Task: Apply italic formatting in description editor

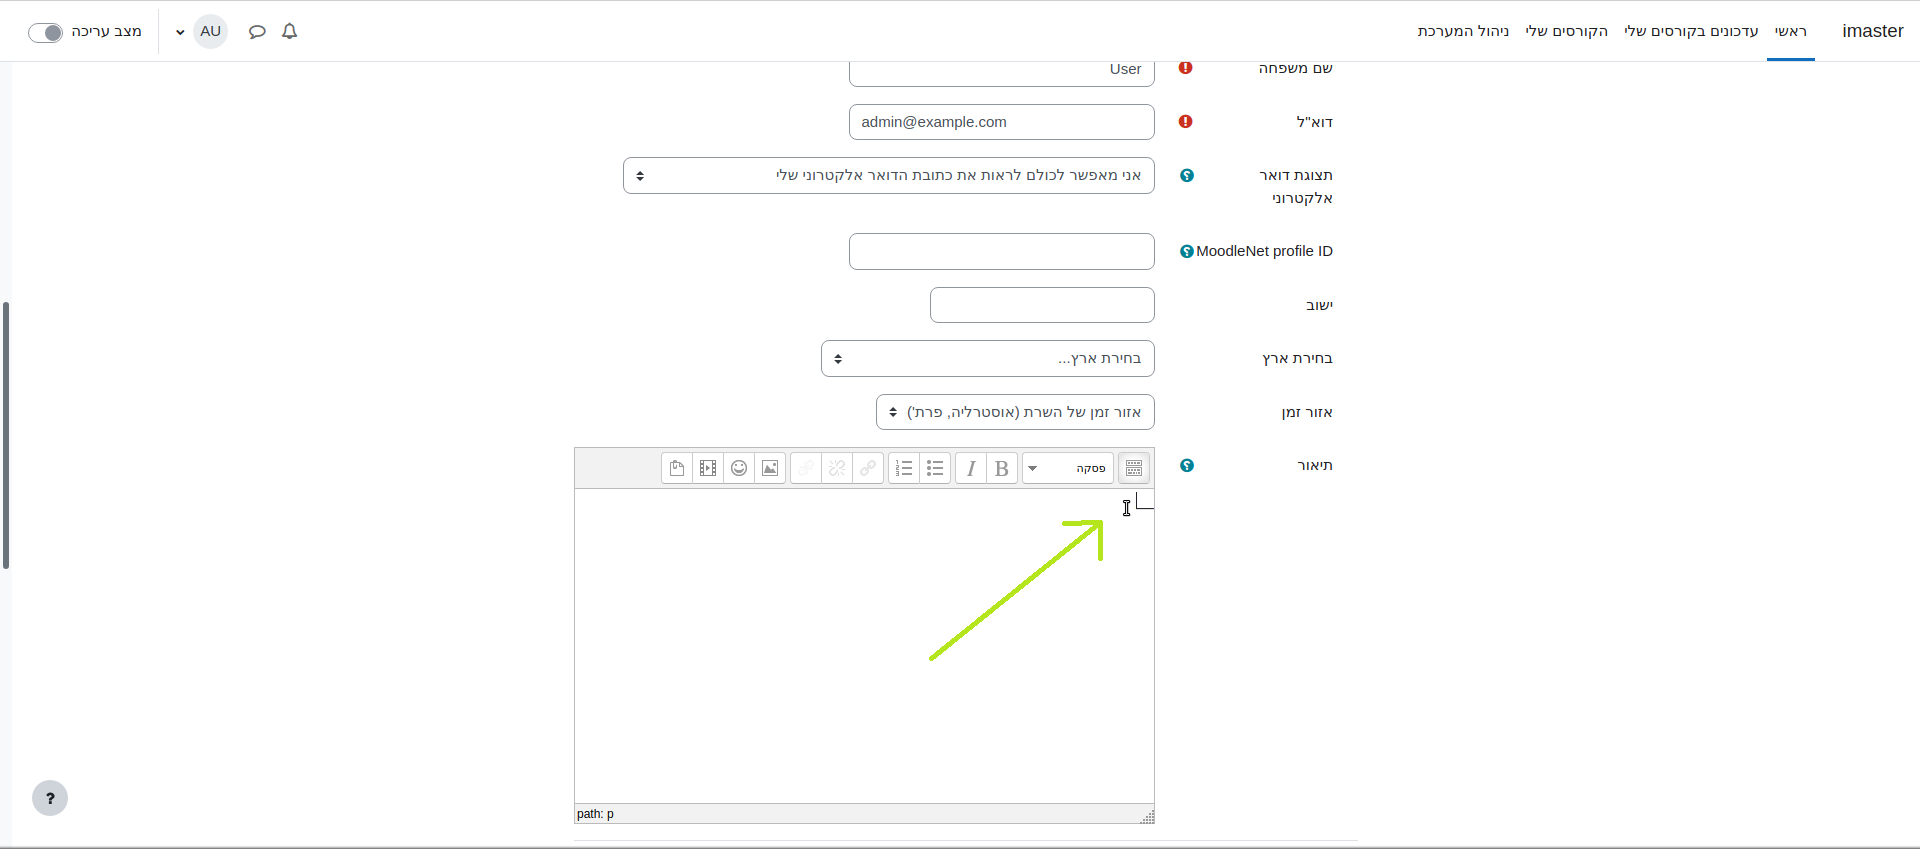Action: click(971, 468)
